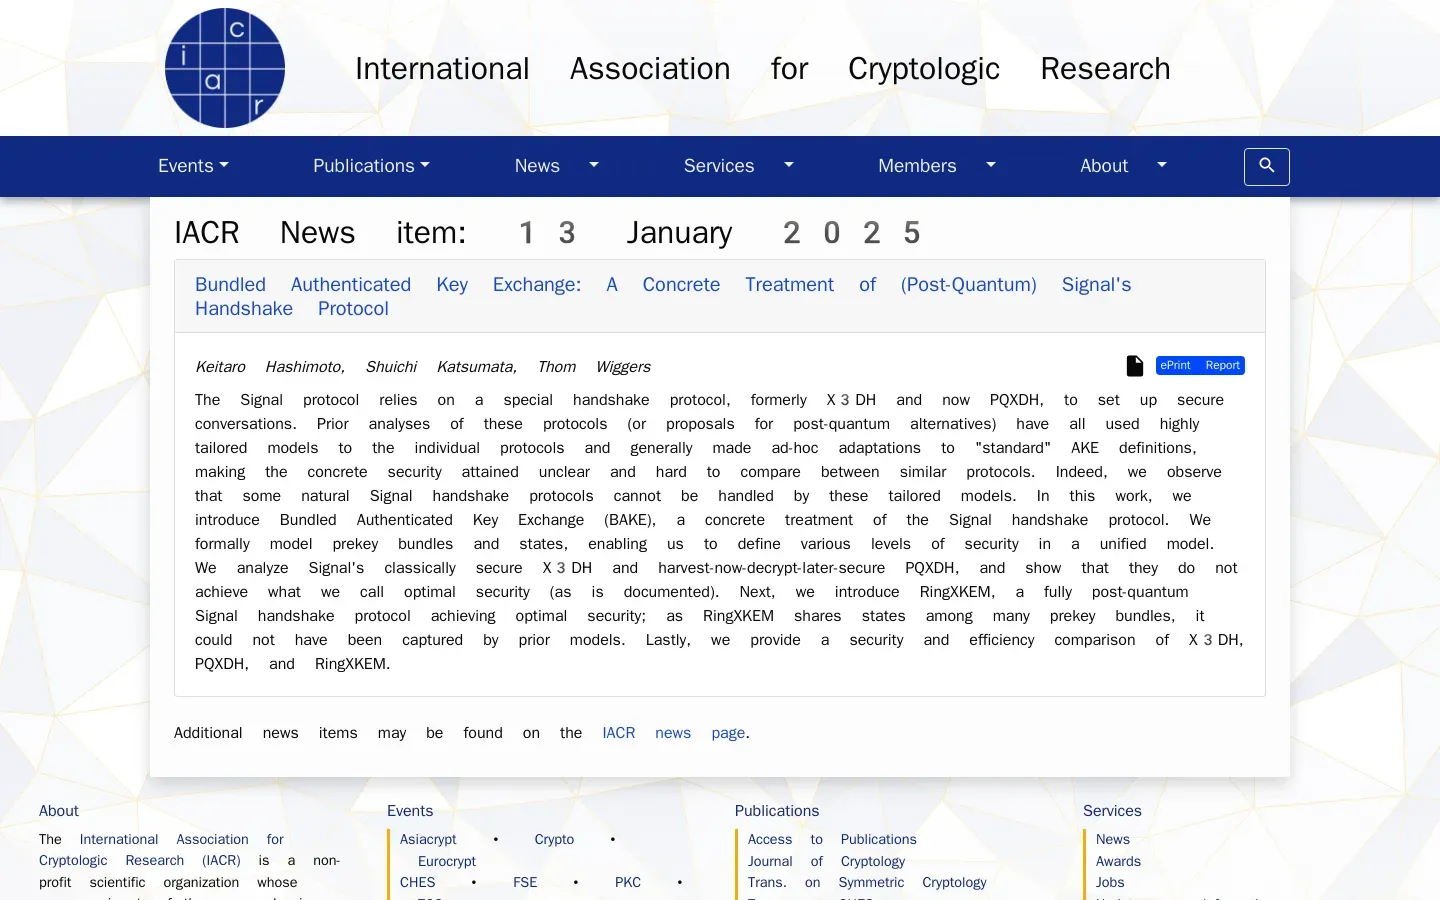Open Journal of Cryptology footer link
This screenshot has width=1440, height=900.
click(x=826, y=861)
